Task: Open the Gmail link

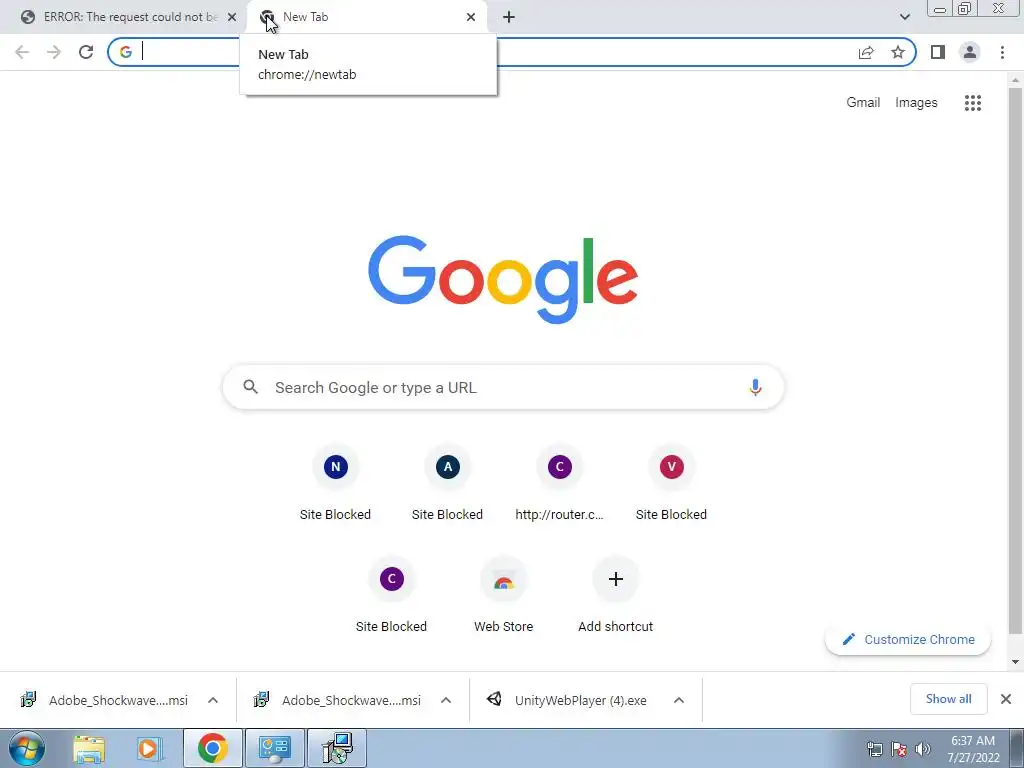Action: tap(863, 103)
